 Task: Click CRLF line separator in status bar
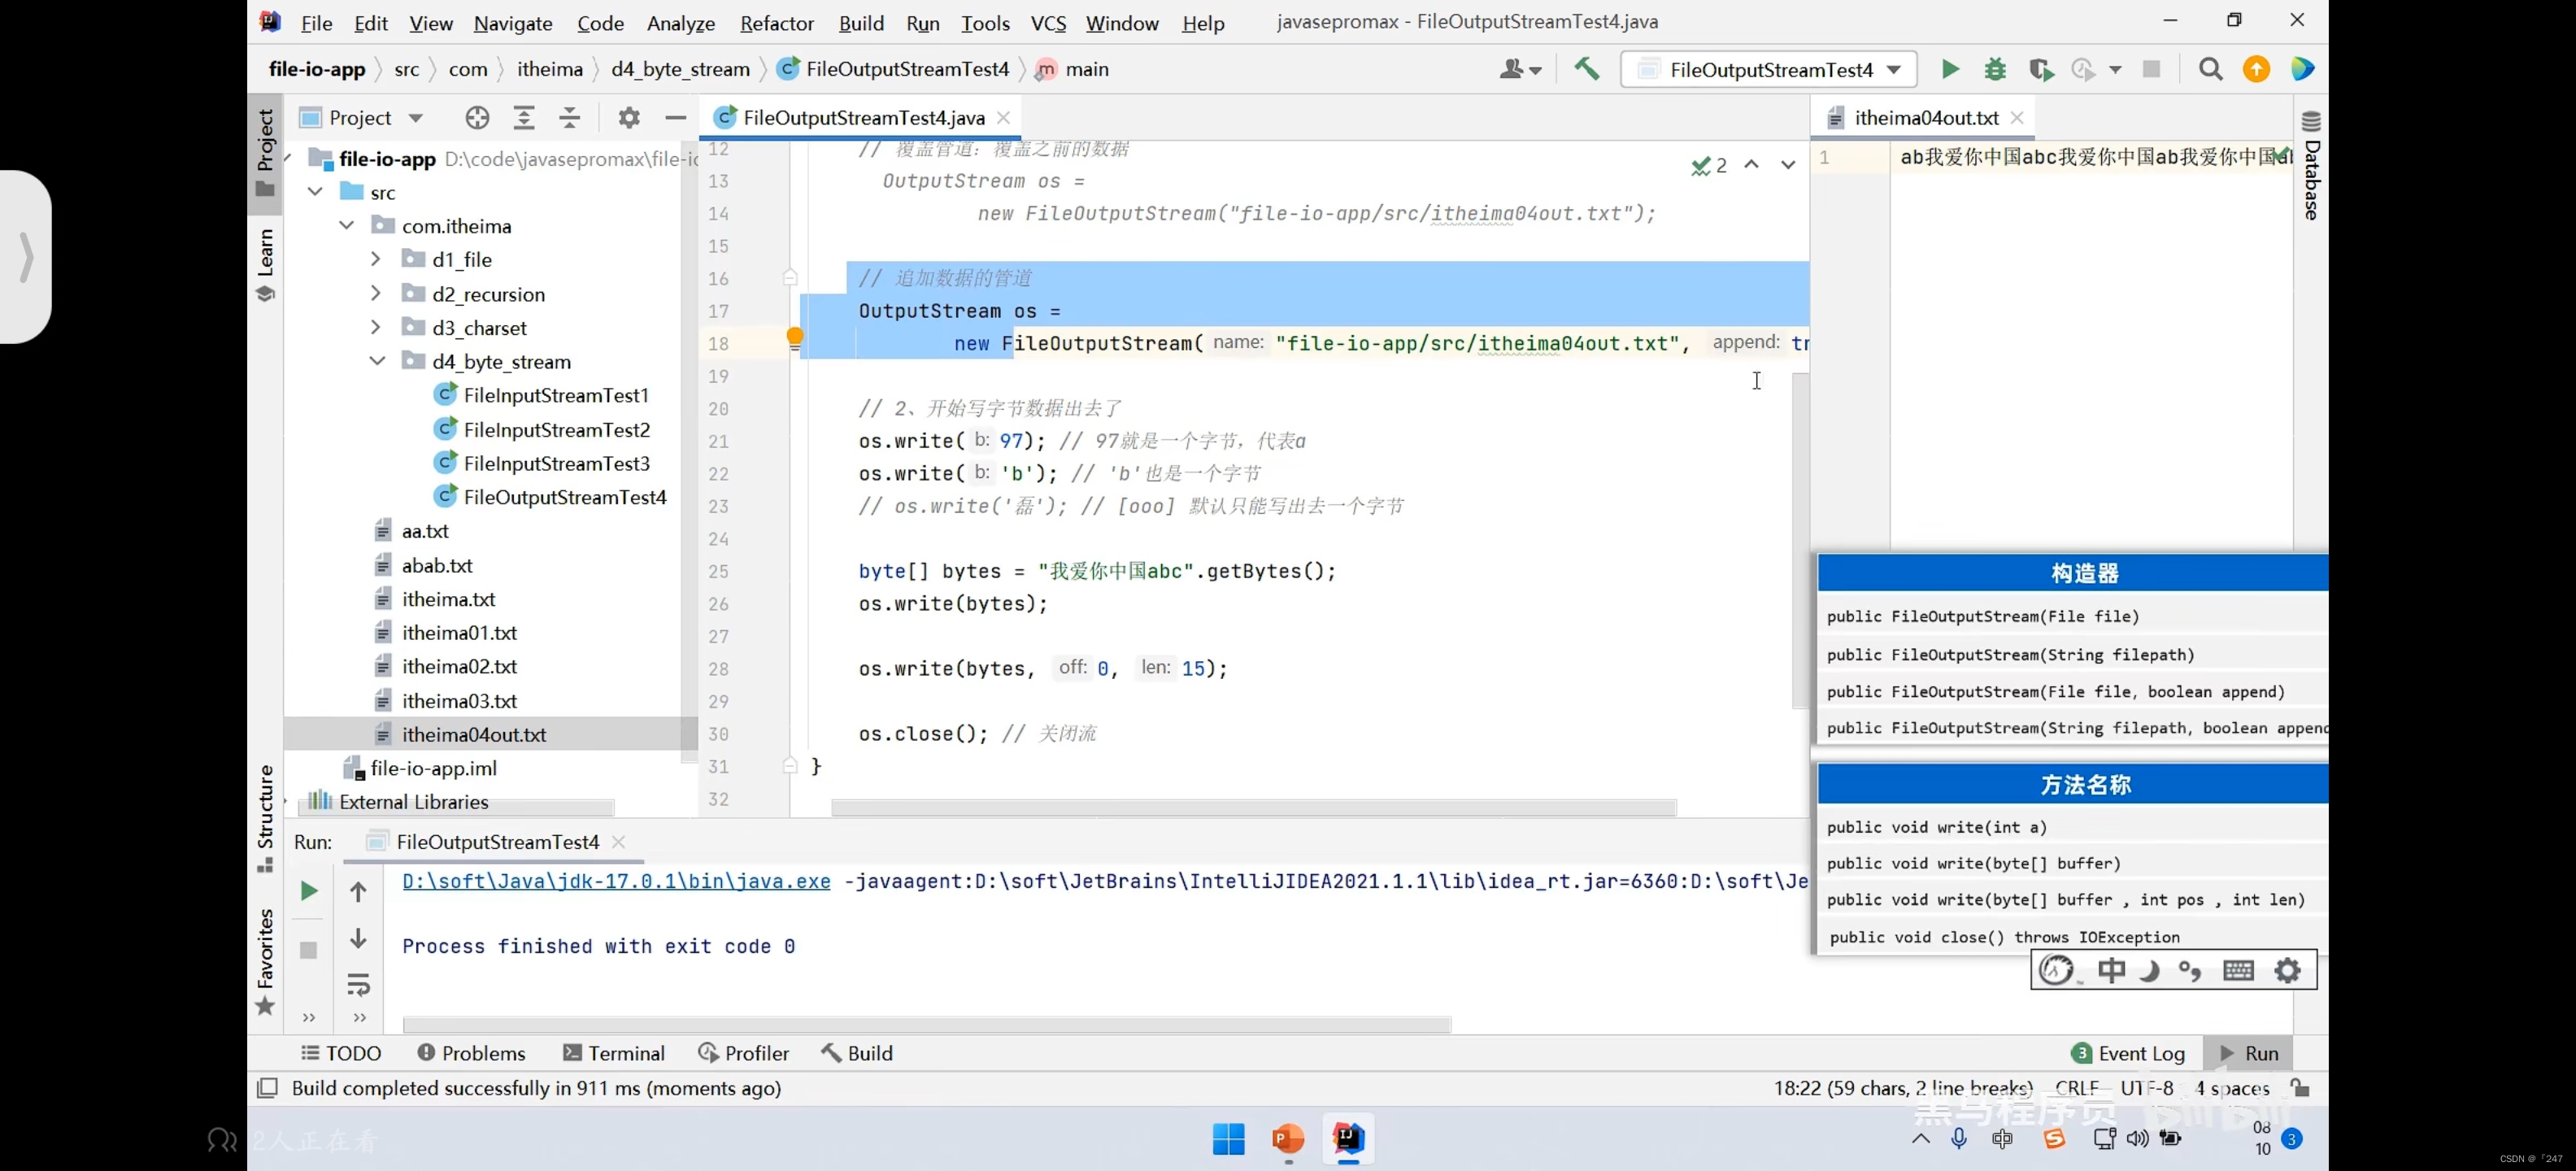click(x=2077, y=1088)
